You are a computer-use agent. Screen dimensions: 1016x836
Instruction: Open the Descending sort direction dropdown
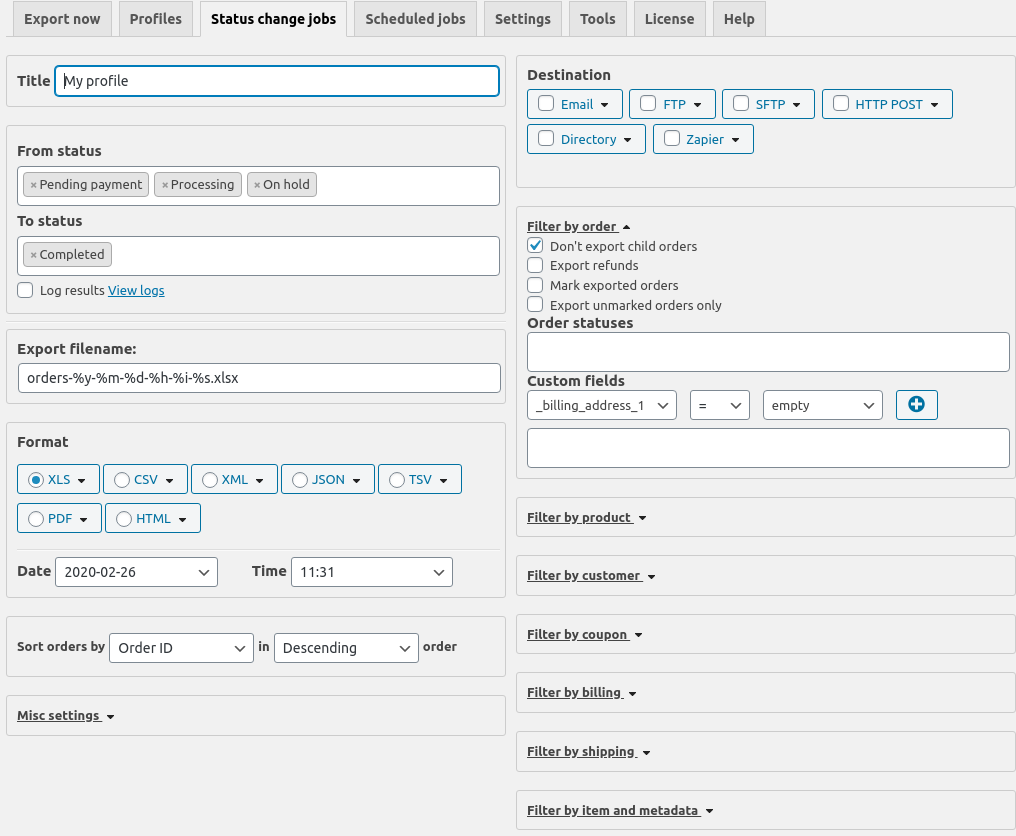click(346, 648)
